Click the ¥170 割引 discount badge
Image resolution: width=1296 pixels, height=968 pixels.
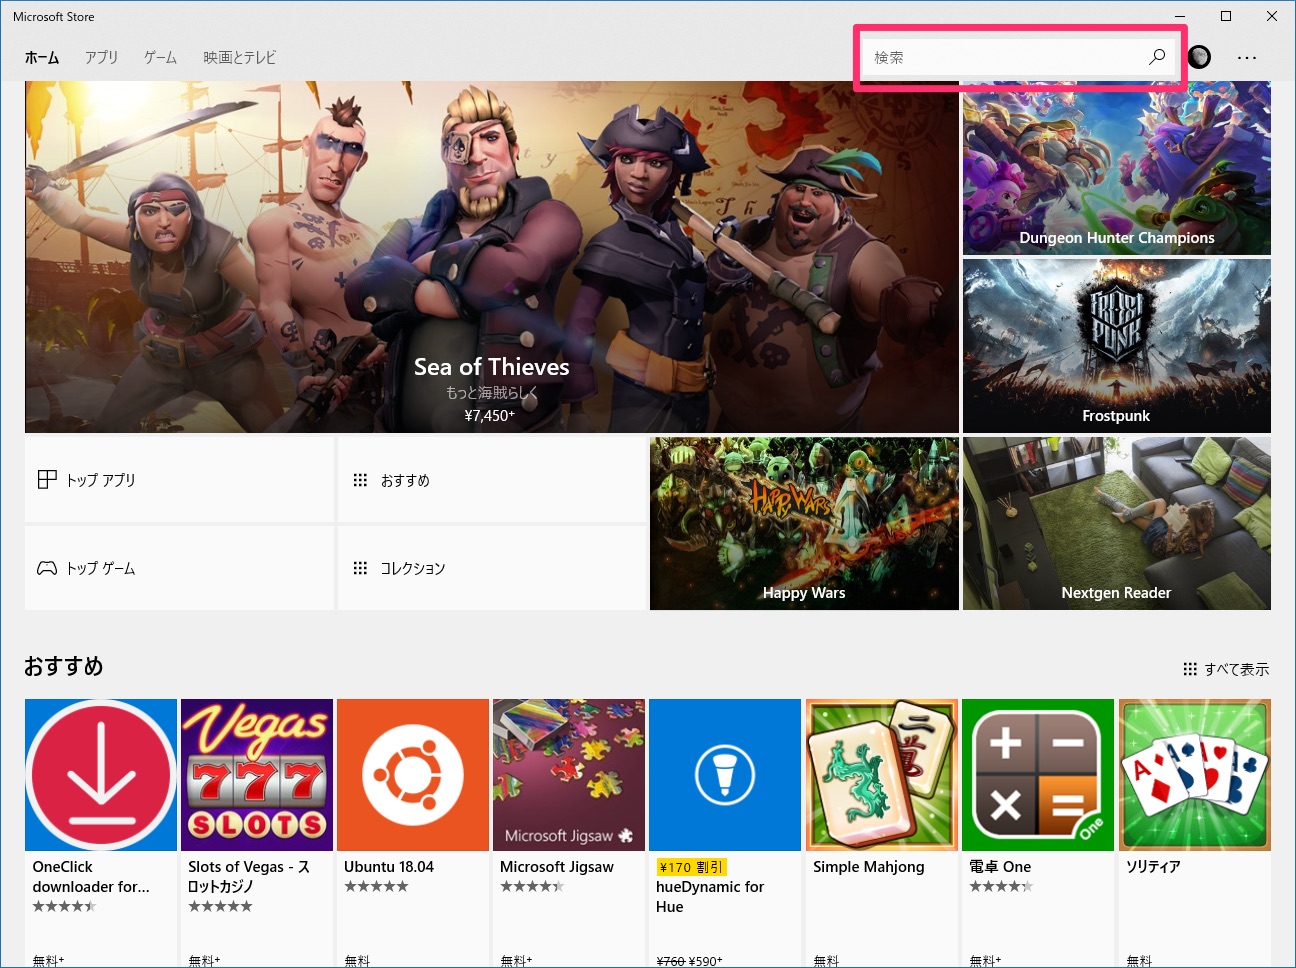click(x=691, y=867)
